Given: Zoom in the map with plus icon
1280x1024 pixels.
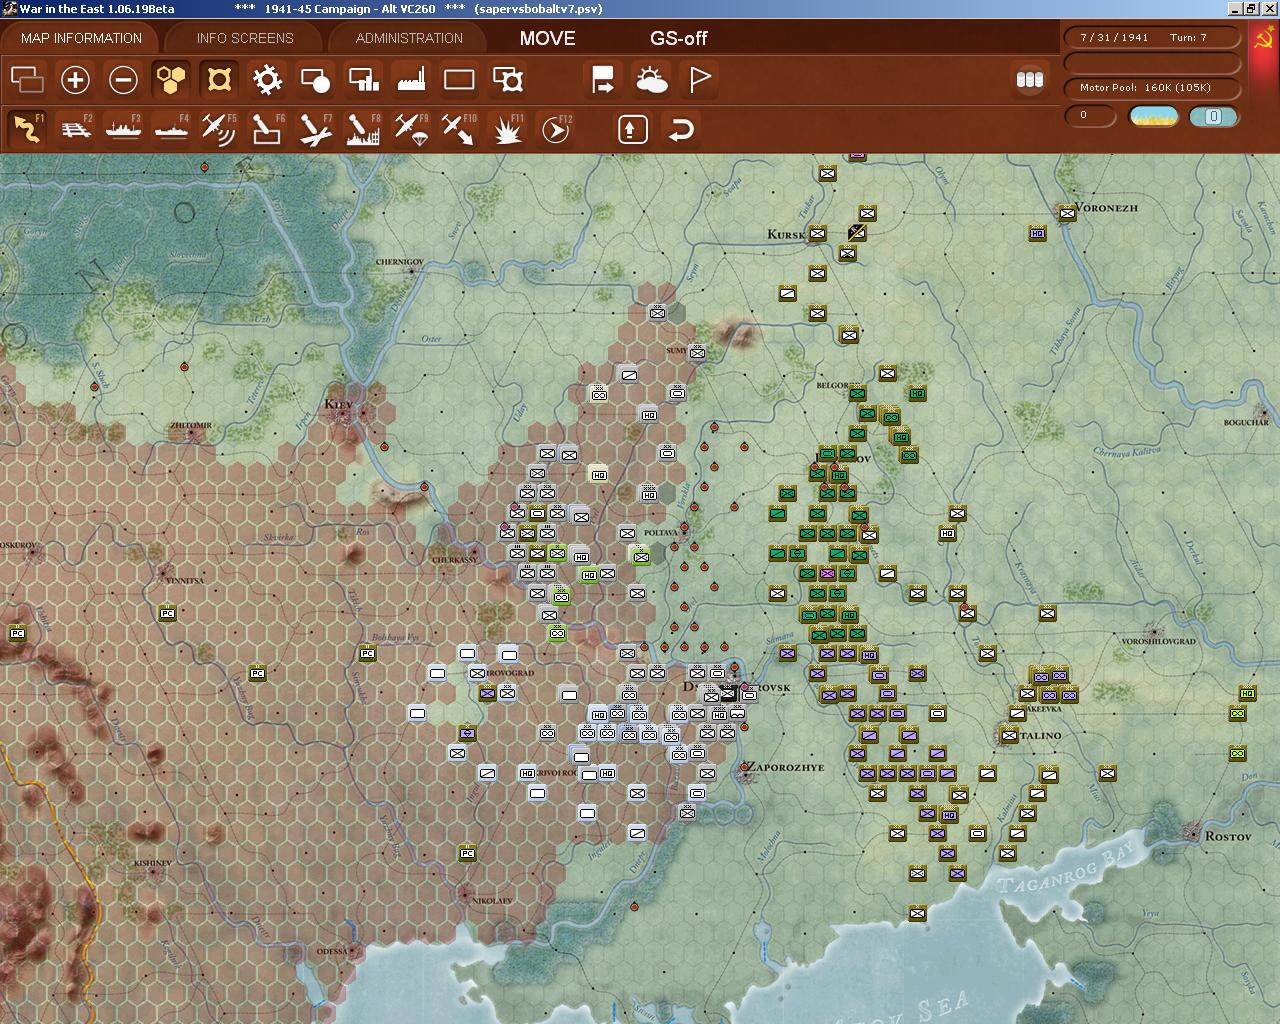Looking at the screenshot, I should (x=75, y=80).
